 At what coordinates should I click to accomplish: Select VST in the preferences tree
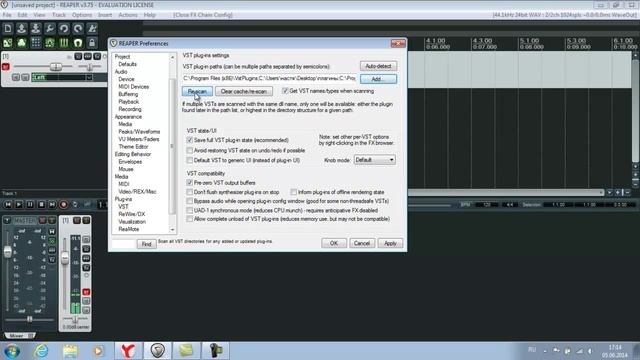(123, 207)
